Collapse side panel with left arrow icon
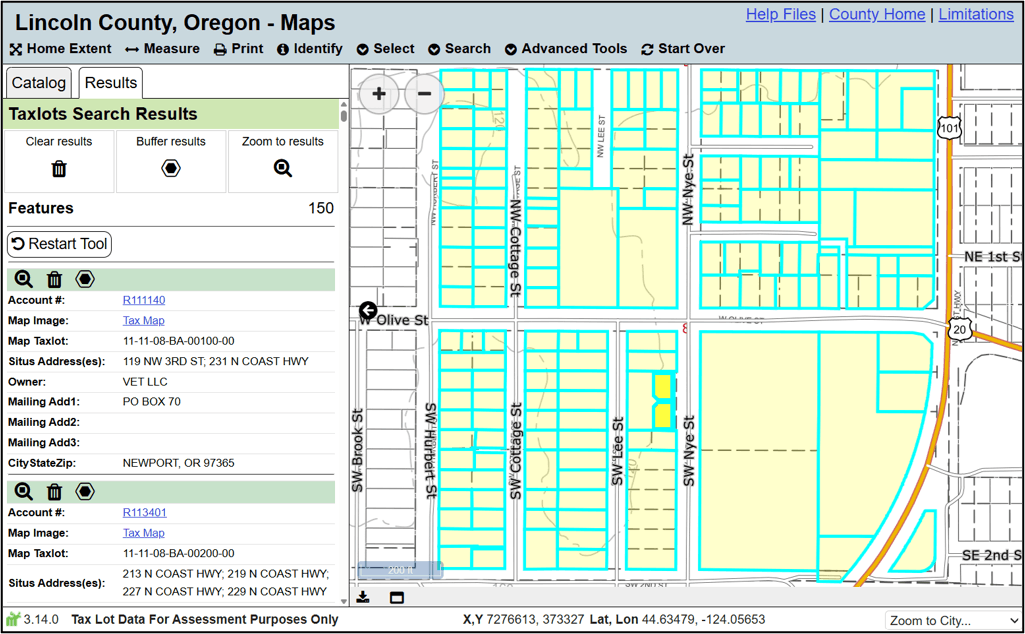Image resolution: width=1025 pixels, height=634 pixels. [x=368, y=310]
